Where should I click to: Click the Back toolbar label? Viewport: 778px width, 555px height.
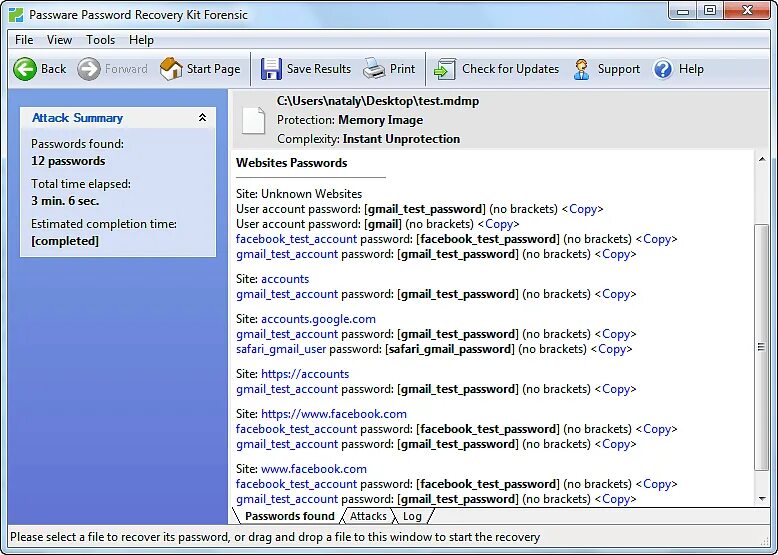54,69
